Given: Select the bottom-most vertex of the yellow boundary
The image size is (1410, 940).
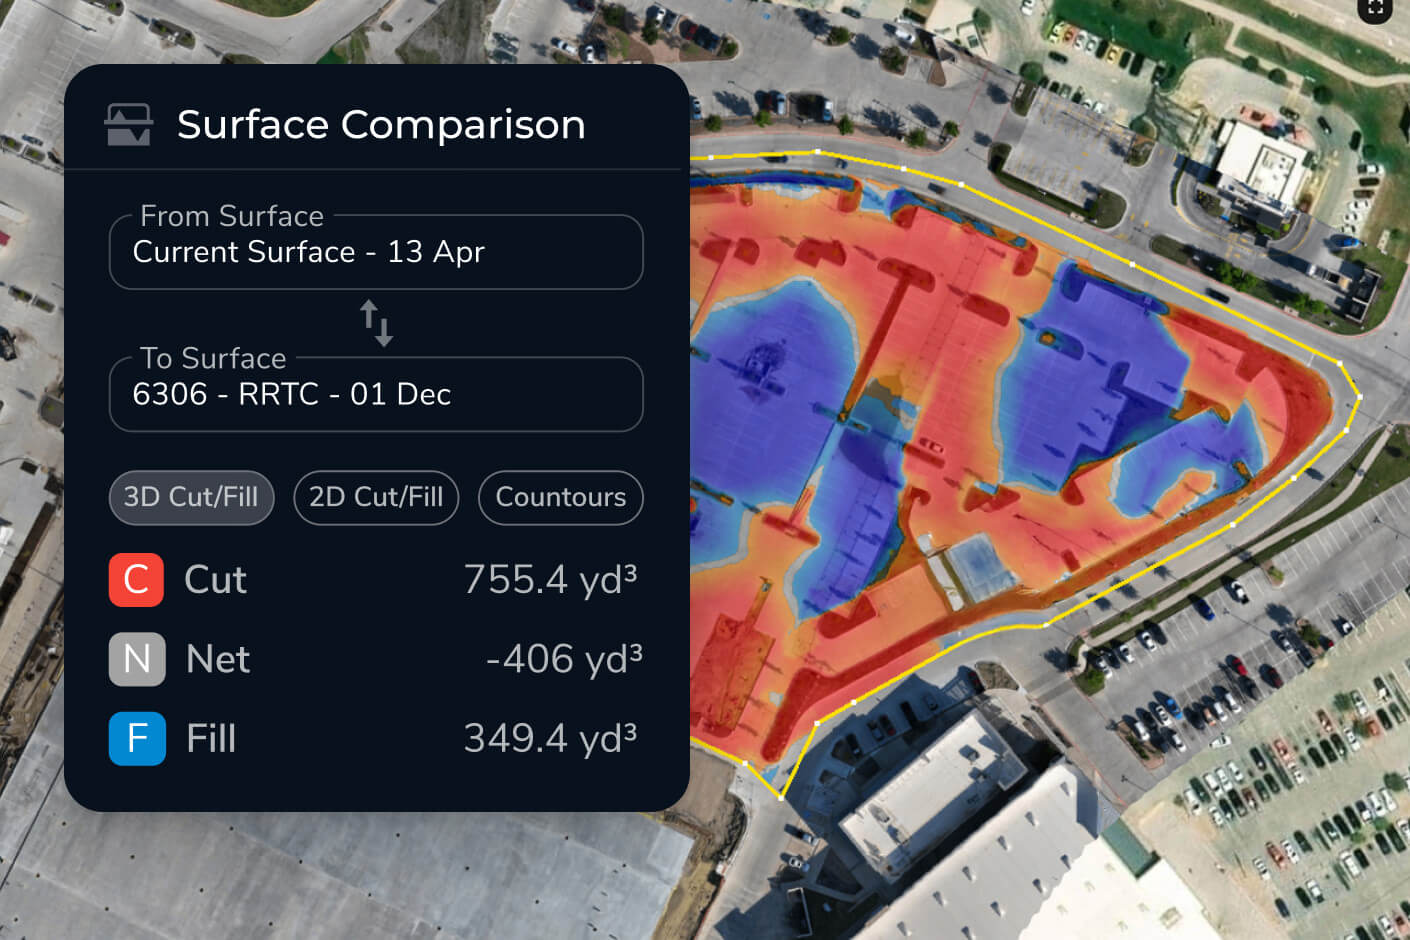Looking at the screenshot, I should pos(781,797).
